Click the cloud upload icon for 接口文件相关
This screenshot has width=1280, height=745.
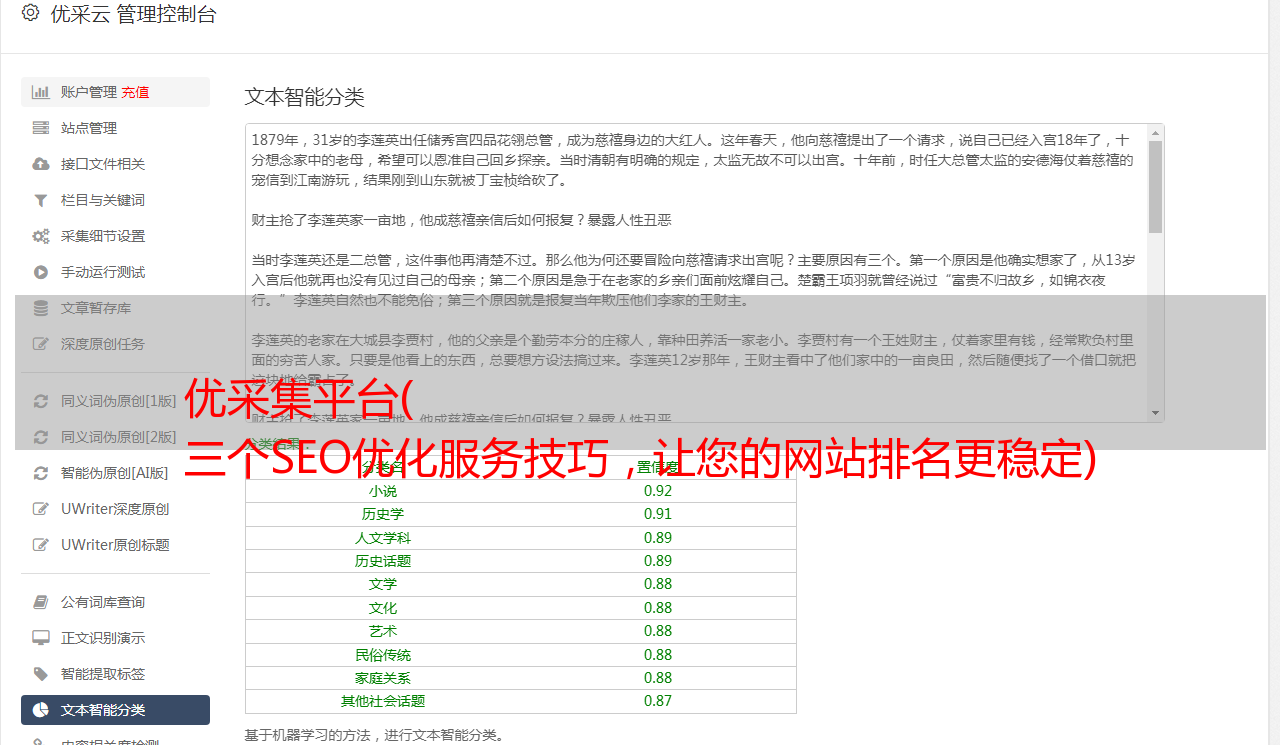click(x=41, y=164)
